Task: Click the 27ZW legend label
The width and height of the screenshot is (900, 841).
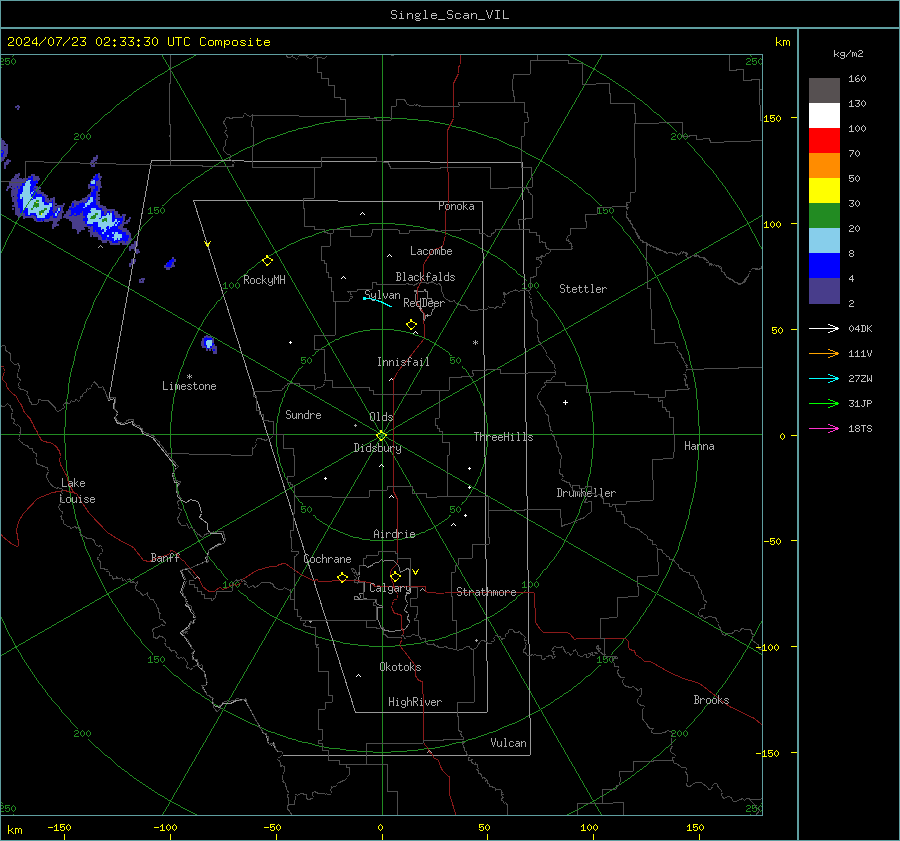Action: click(860, 378)
